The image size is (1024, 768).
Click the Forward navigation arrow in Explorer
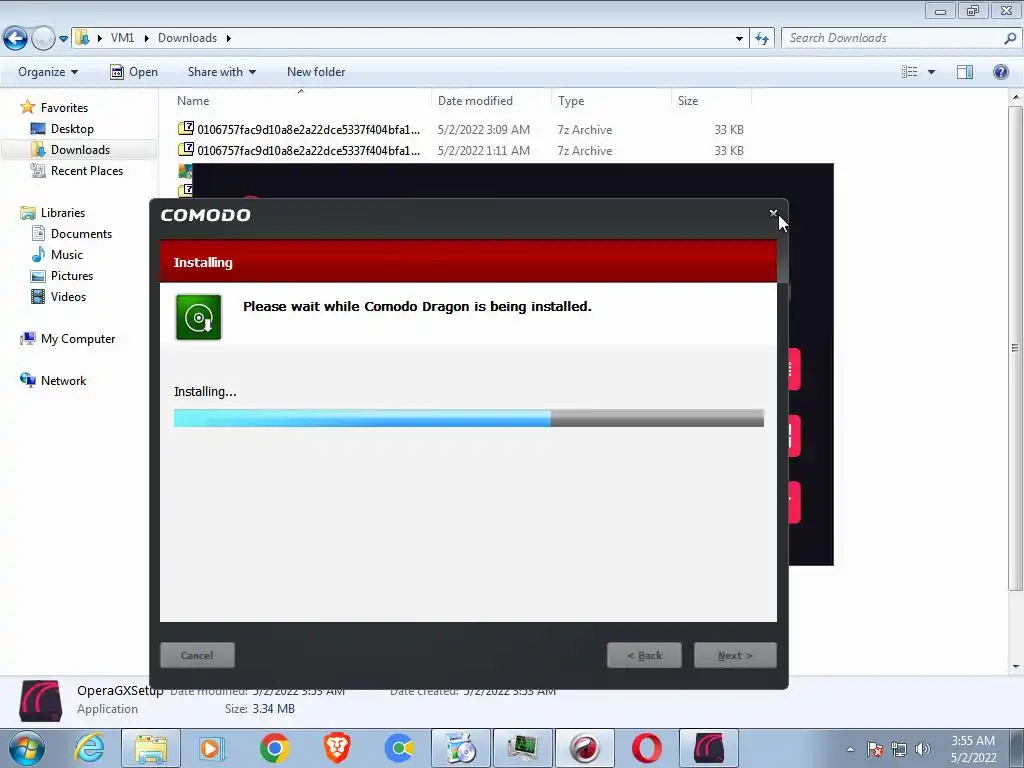[43, 38]
